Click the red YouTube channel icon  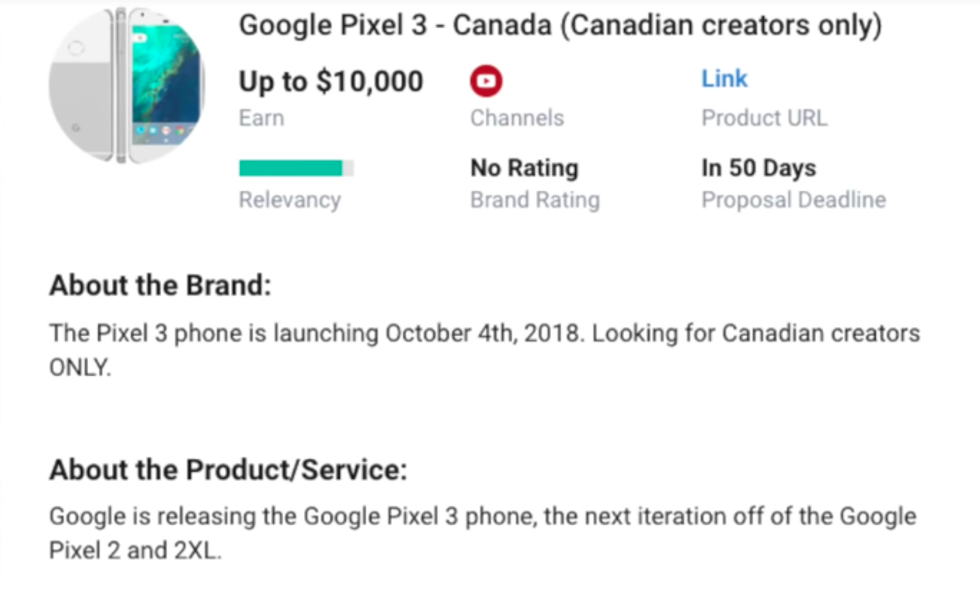486,81
